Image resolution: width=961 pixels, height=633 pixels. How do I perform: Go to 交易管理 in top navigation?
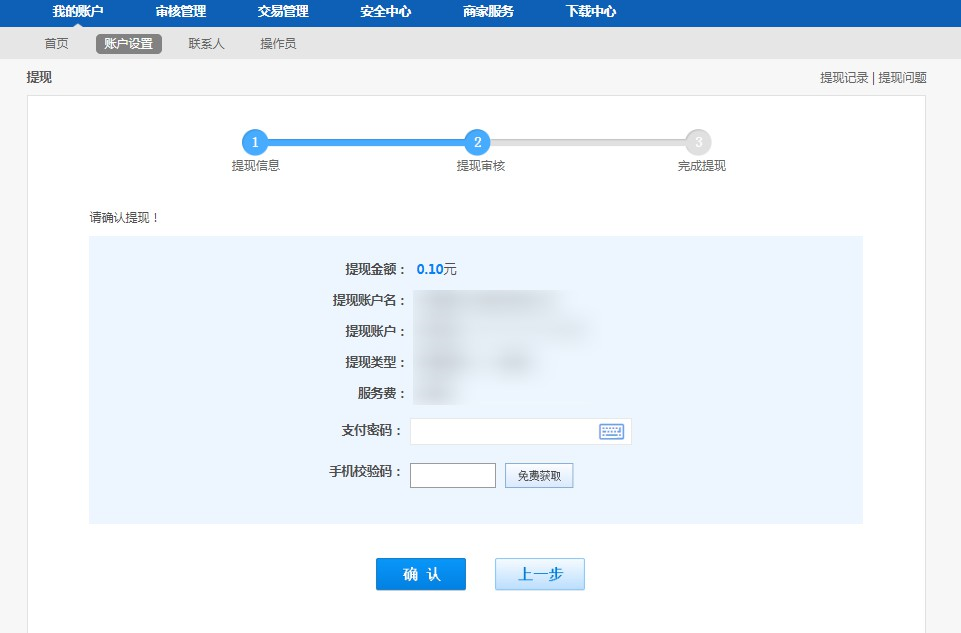pyautogui.click(x=283, y=12)
